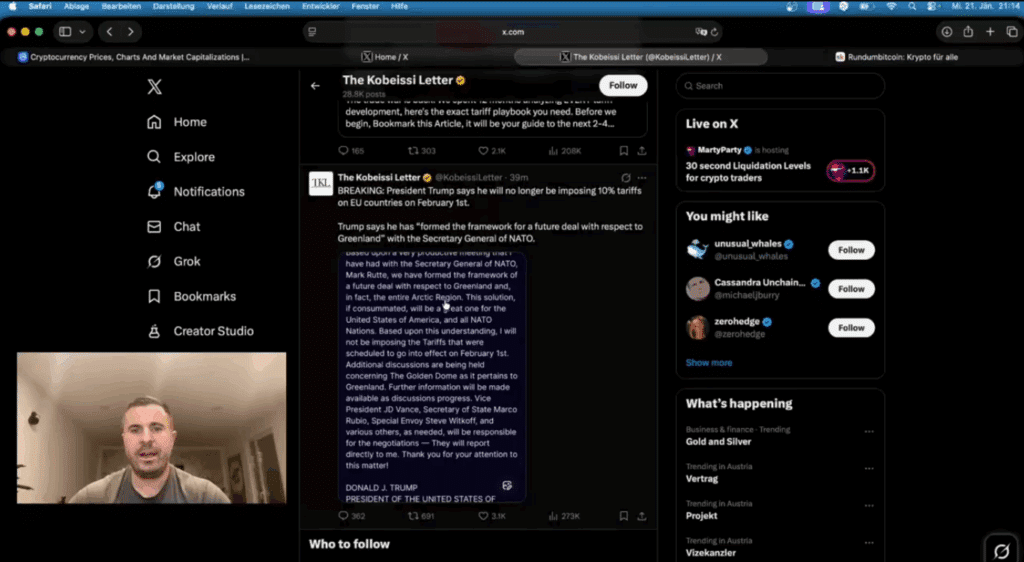The image size is (1024, 562).
Task: Expand the Safari sidebar dropdown chevron
Action: (82, 31)
